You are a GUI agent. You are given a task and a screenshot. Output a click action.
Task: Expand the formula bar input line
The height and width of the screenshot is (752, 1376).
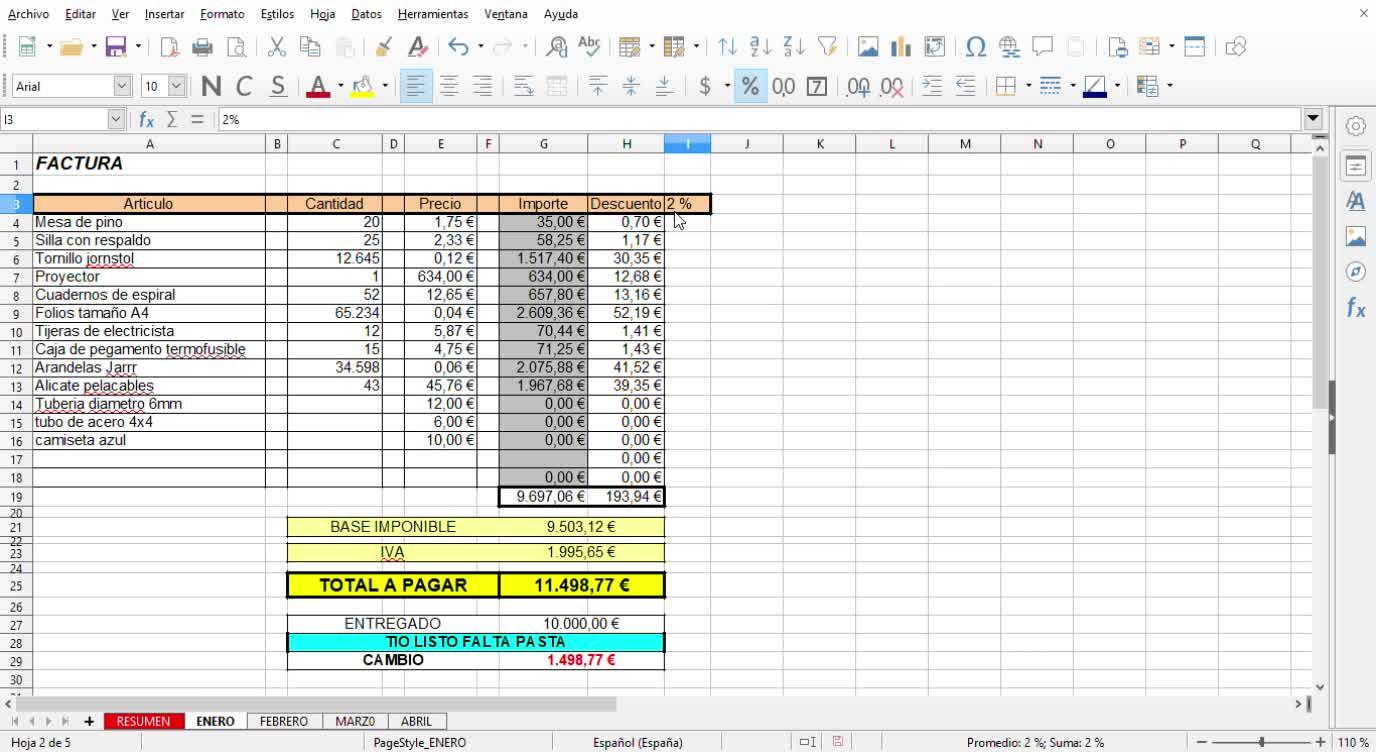click(x=1314, y=119)
